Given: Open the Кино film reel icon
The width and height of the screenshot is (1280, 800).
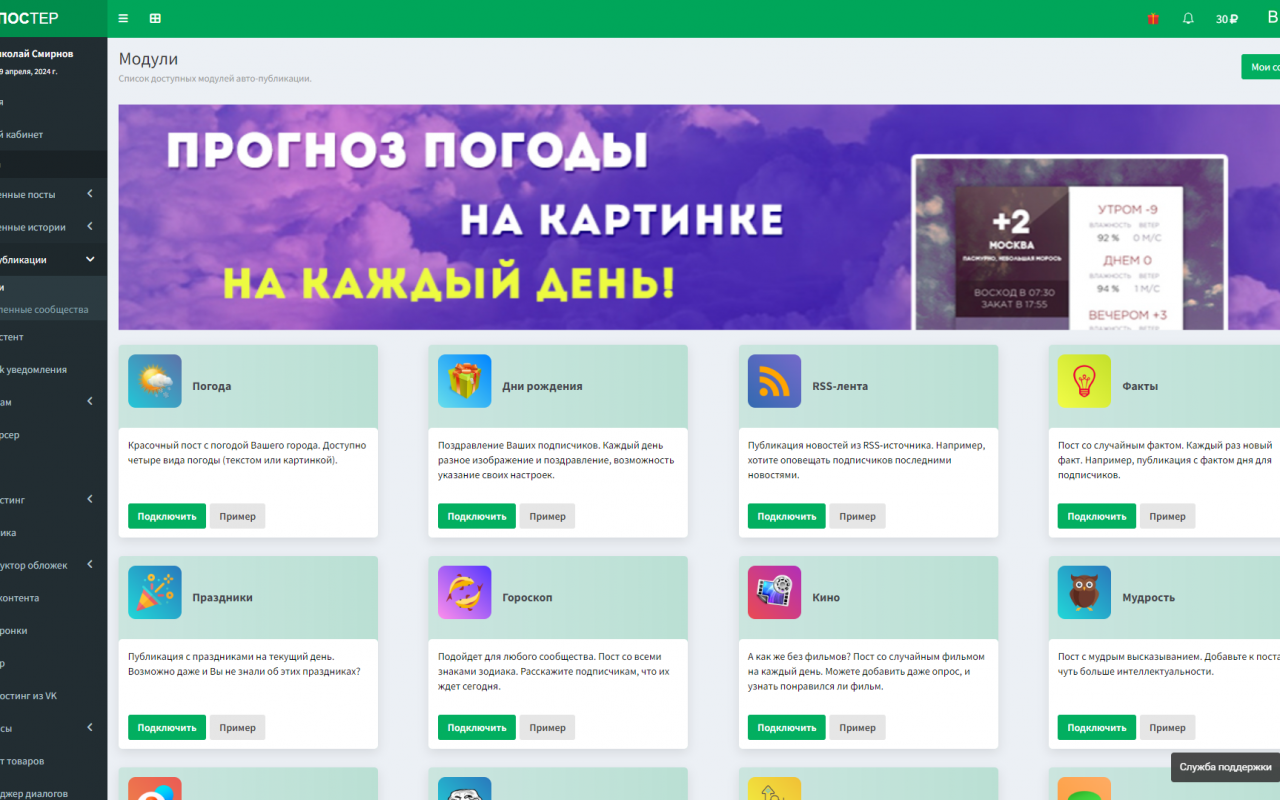Looking at the screenshot, I should point(775,592).
